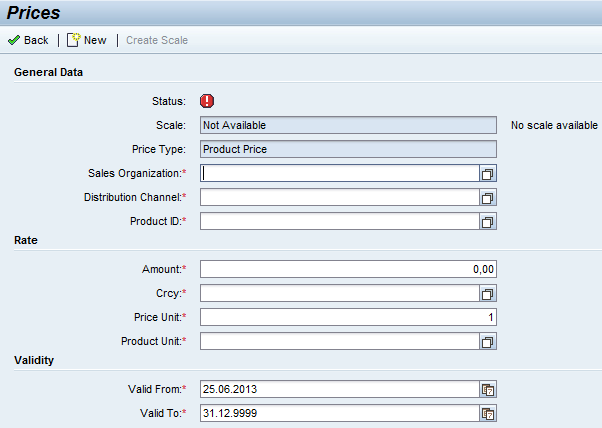Click the Create Scale toolbar item

point(156,40)
